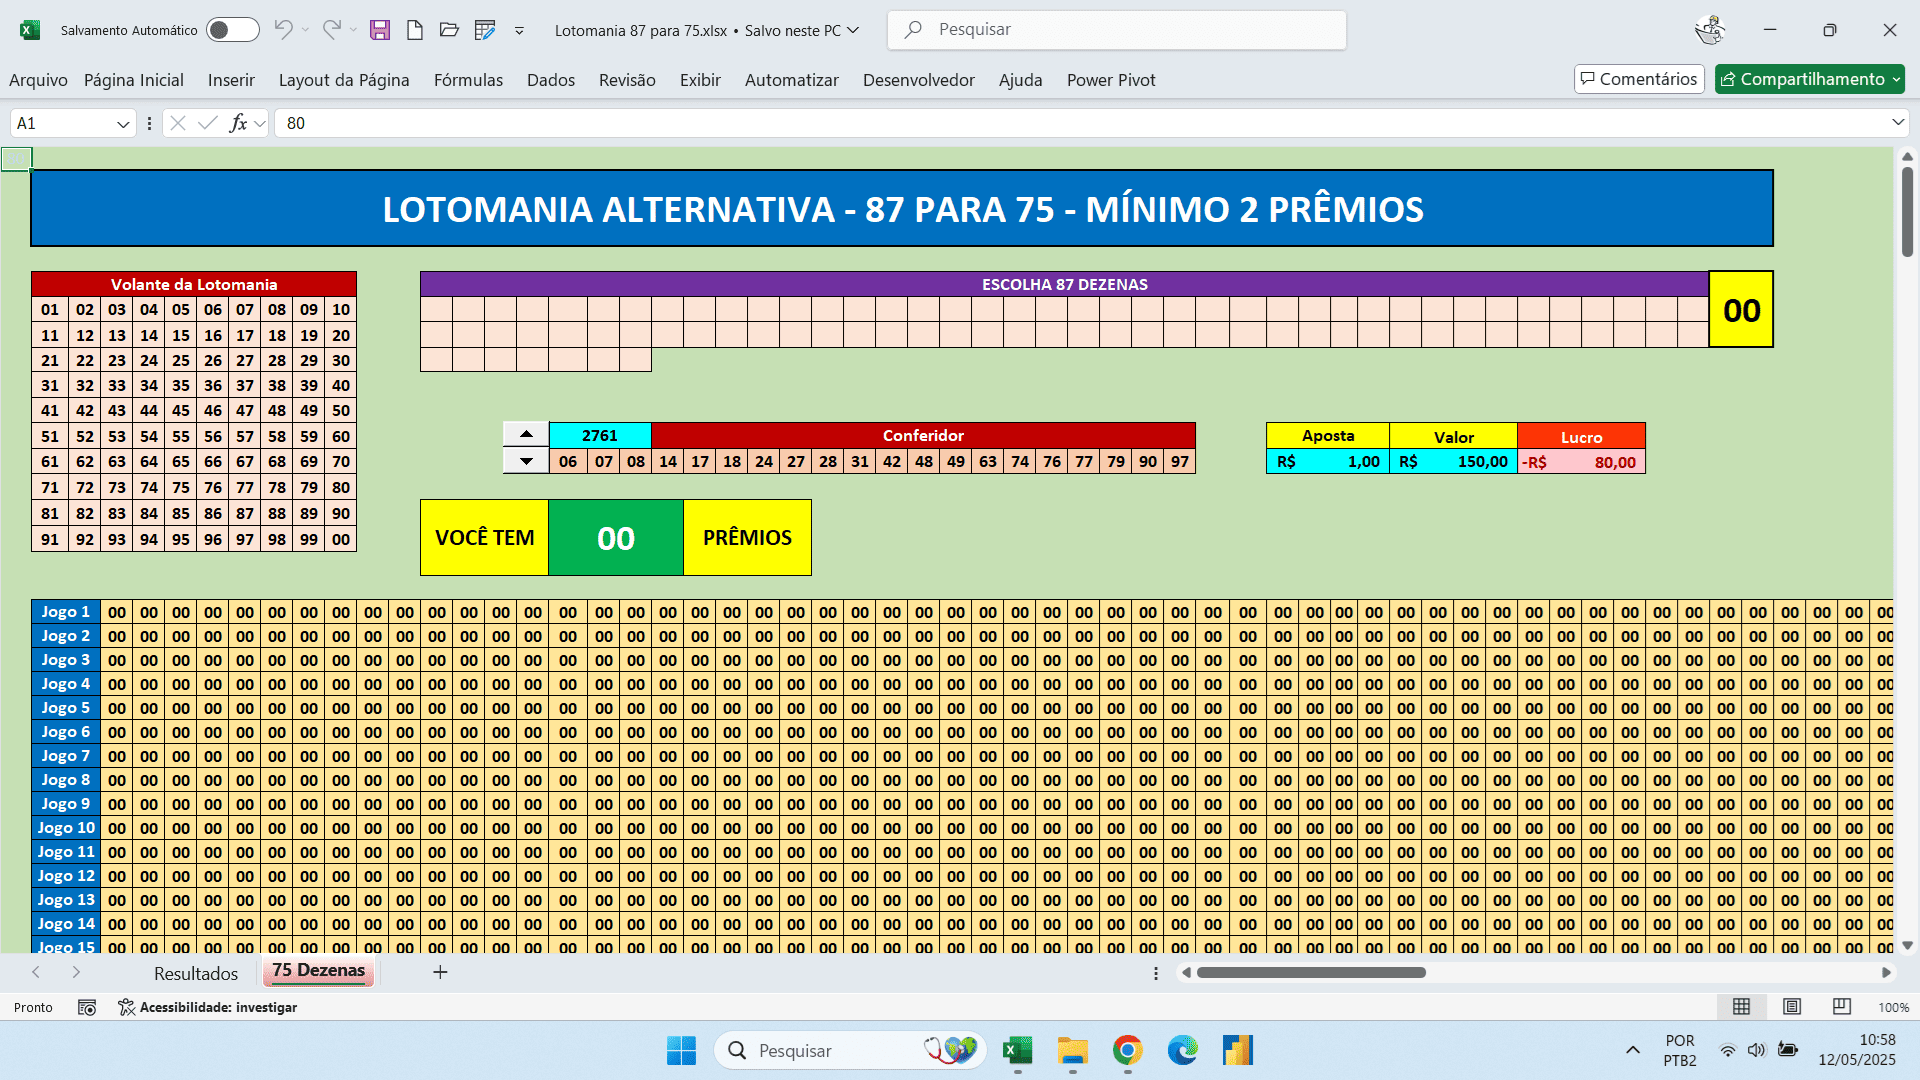
Task: Select the 75 Dezenas sheet tab
Action: (x=318, y=971)
